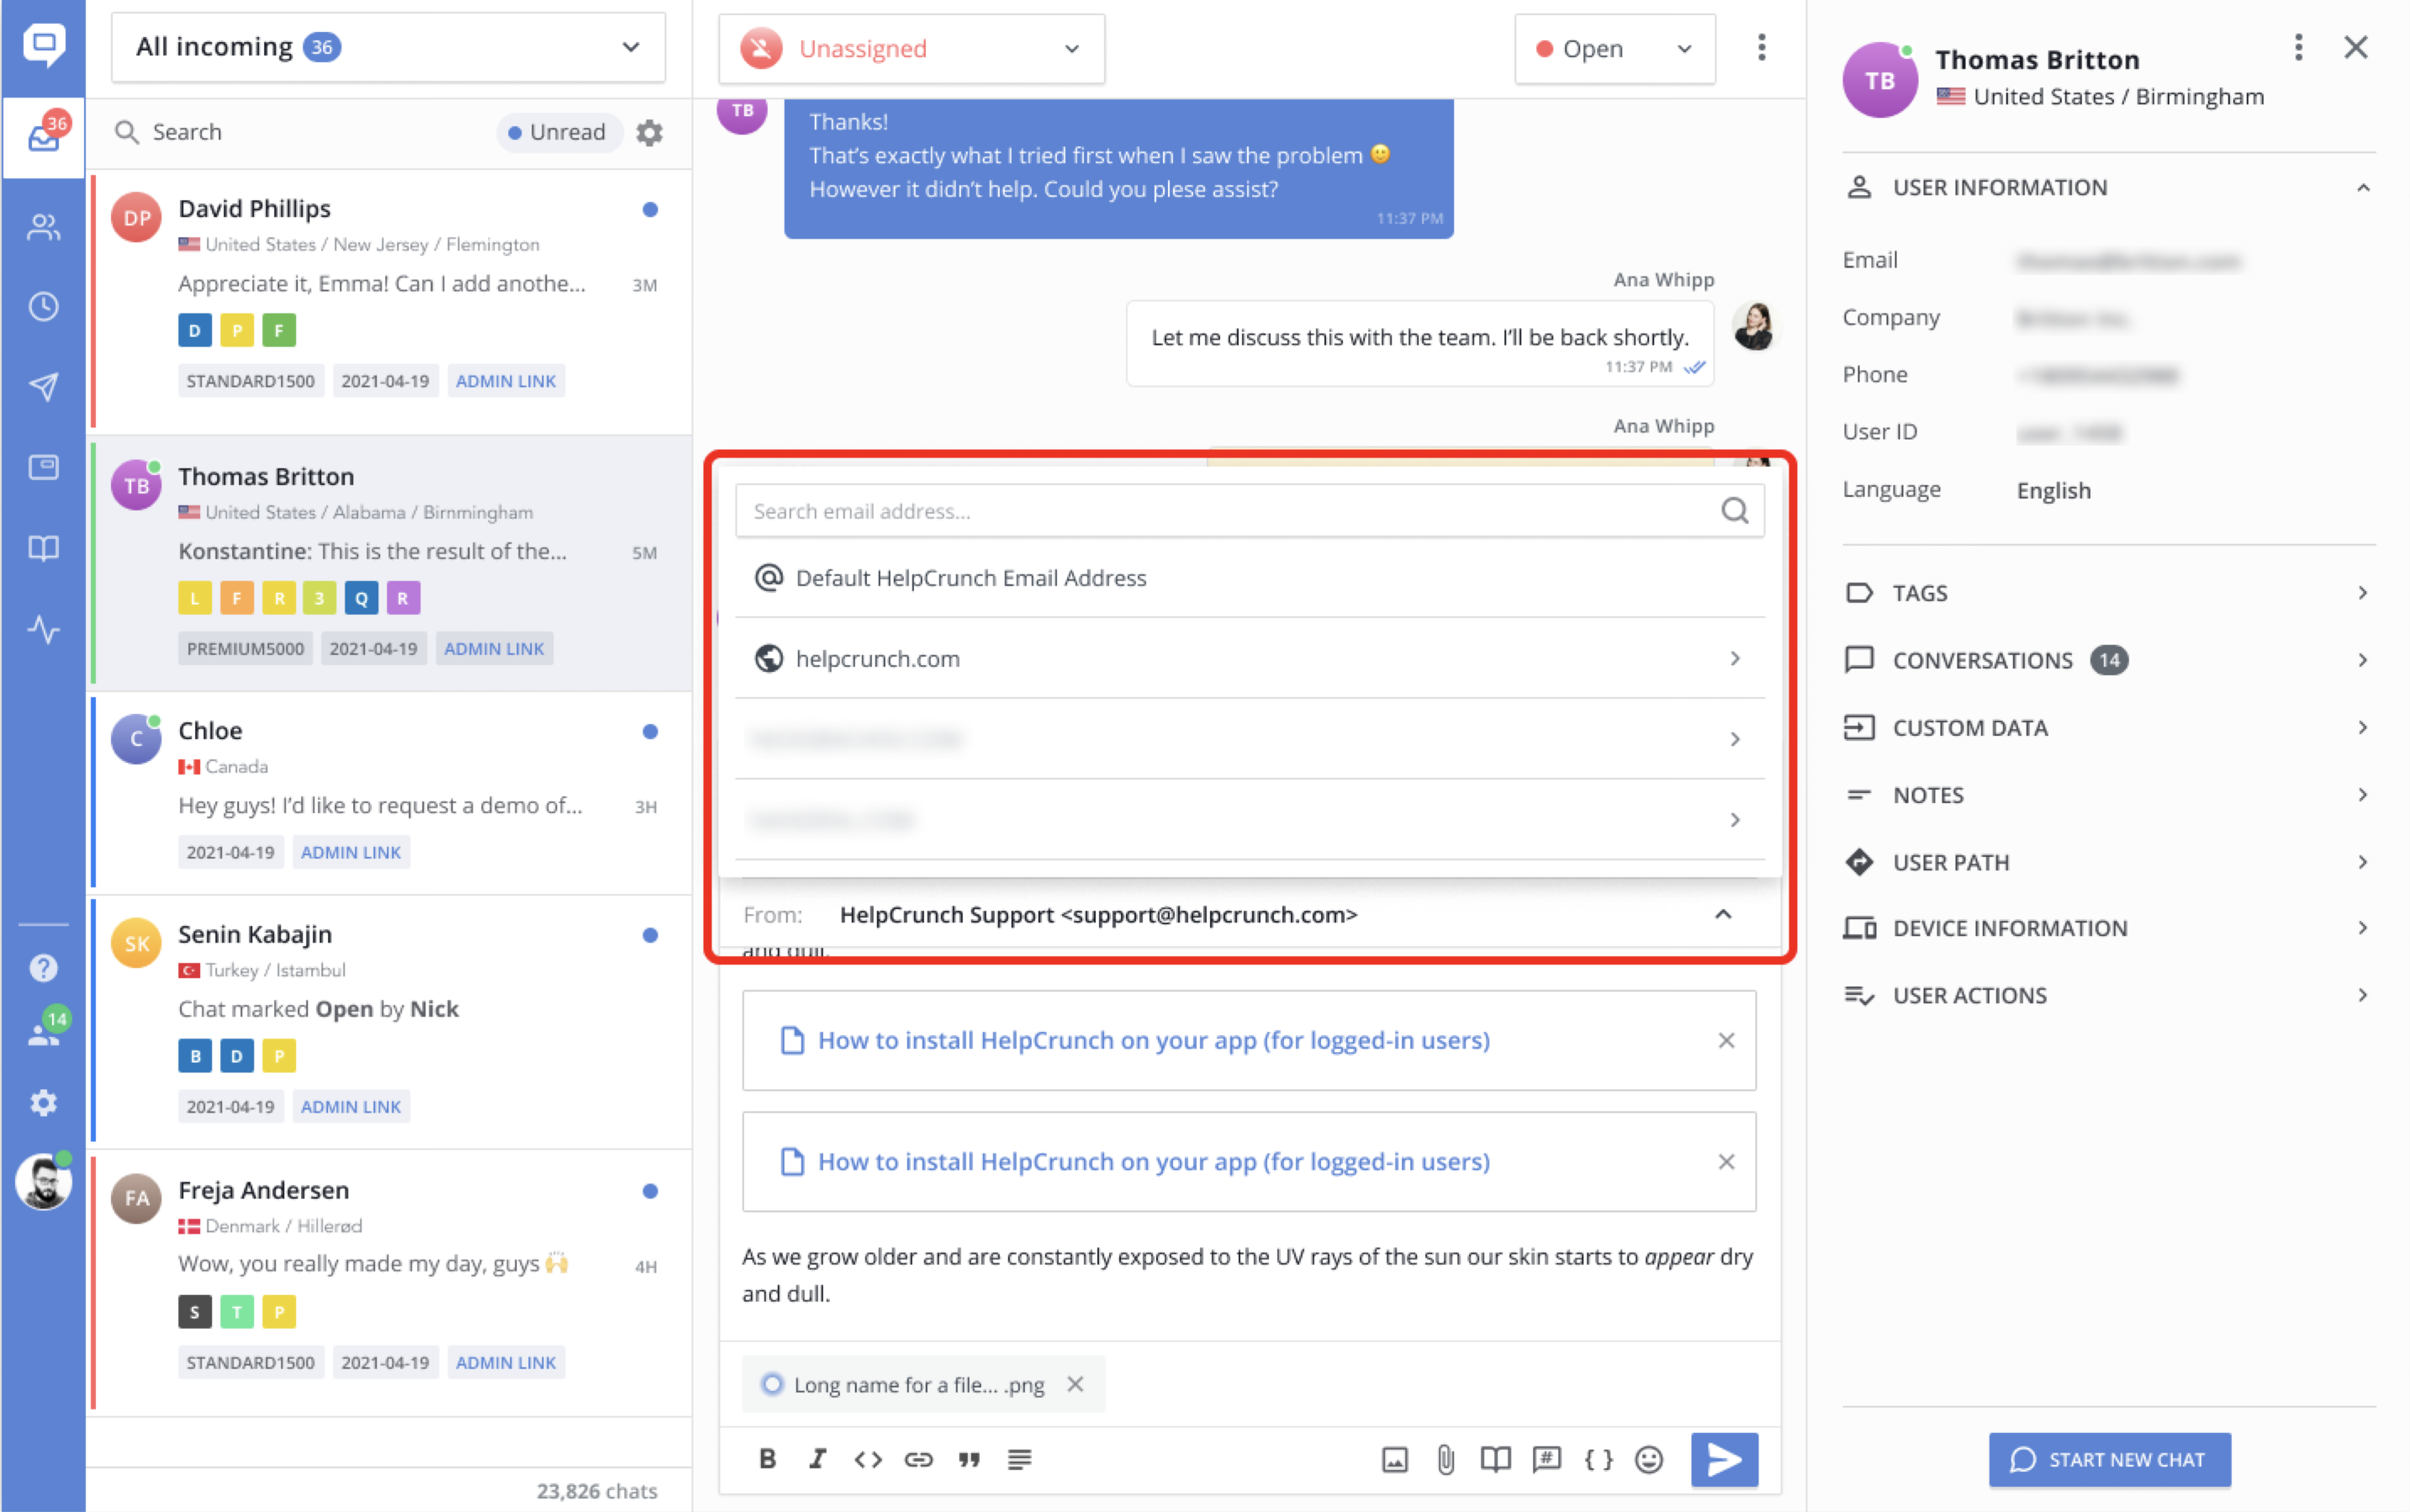Collapse the User Information section
This screenshot has height=1512, width=2410.
(2363, 188)
